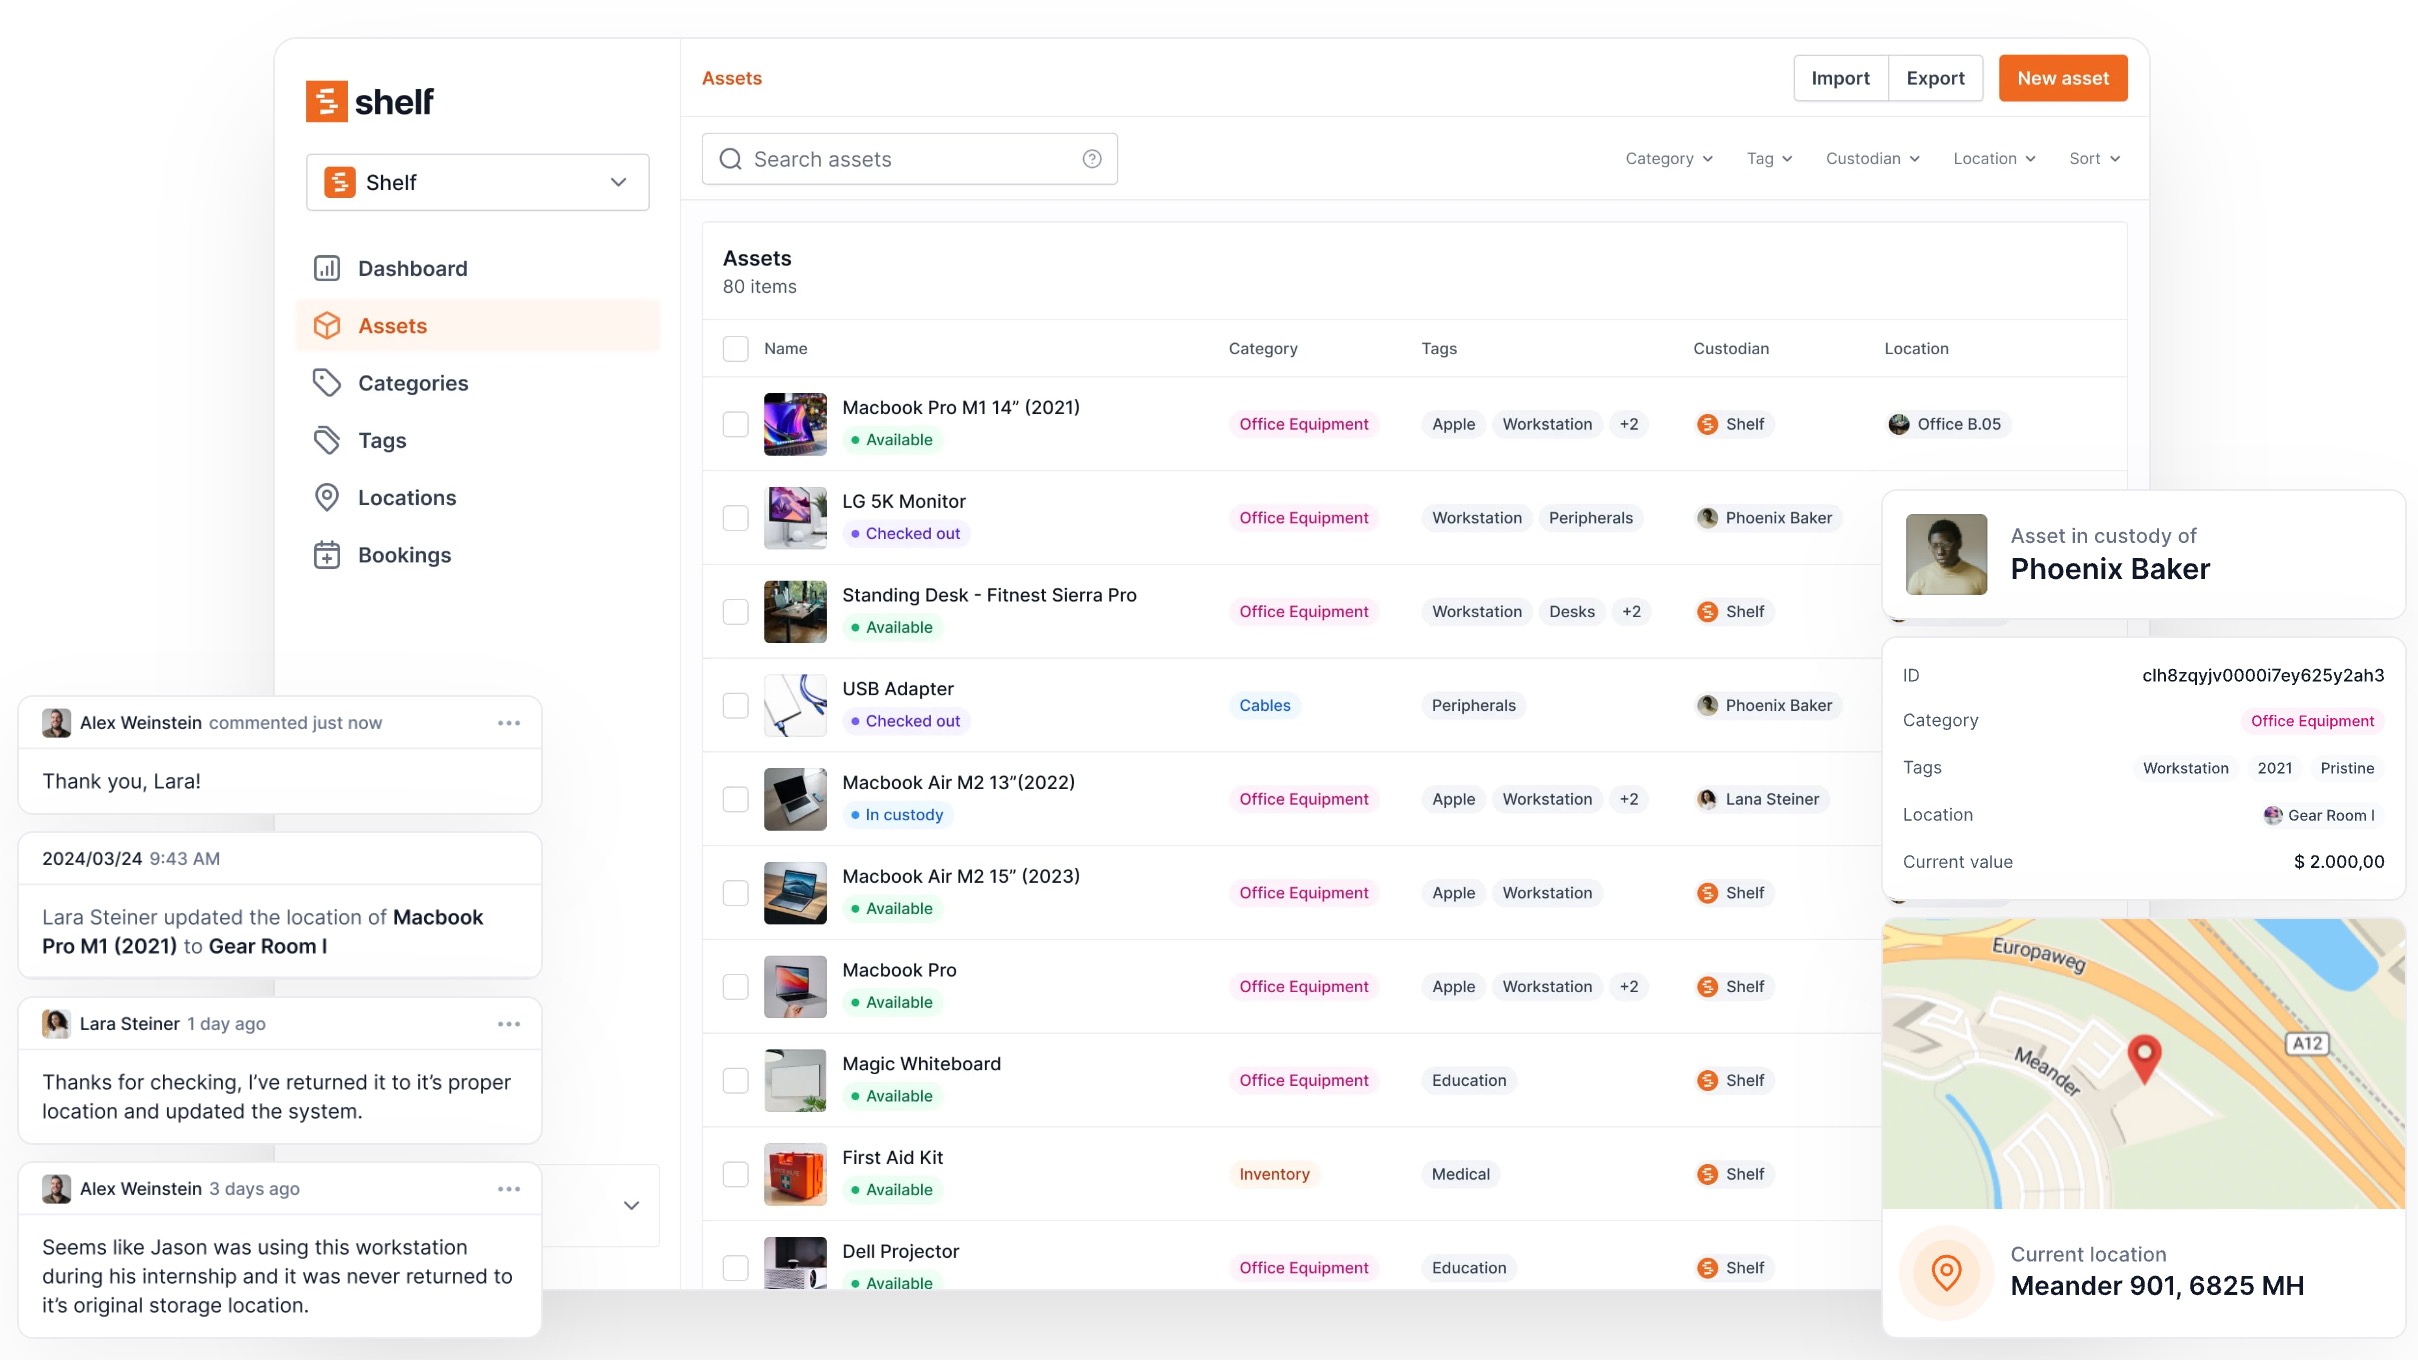The width and height of the screenshot is (2418, 1360).
Task: Select the First Aid Kit row checkbox
Action: 736,1174
